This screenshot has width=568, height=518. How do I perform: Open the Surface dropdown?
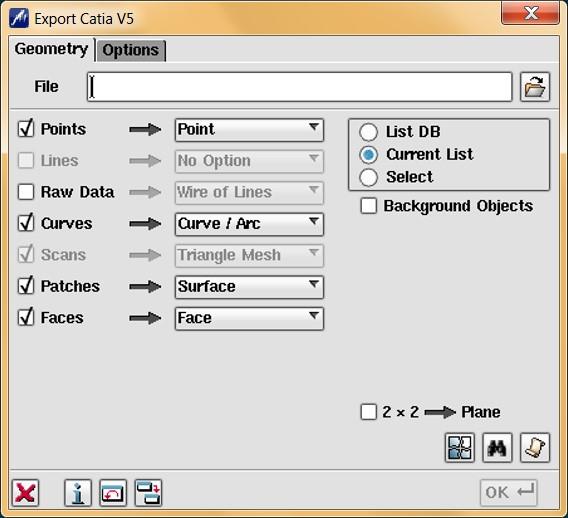point(249,287)
